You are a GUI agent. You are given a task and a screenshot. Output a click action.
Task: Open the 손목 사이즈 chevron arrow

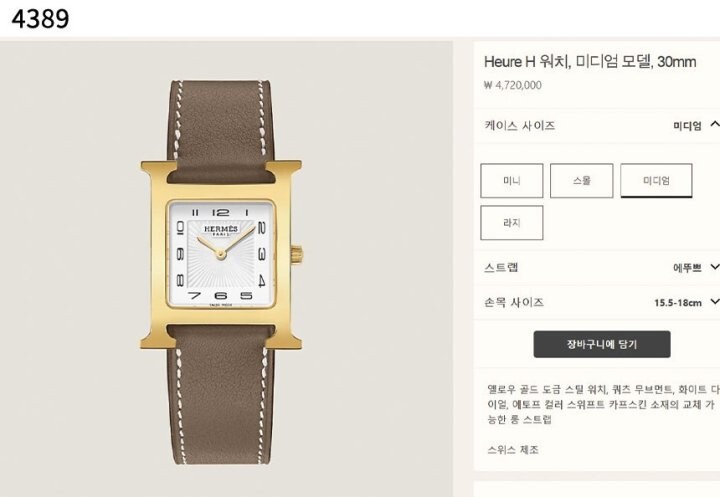point(714,301)
